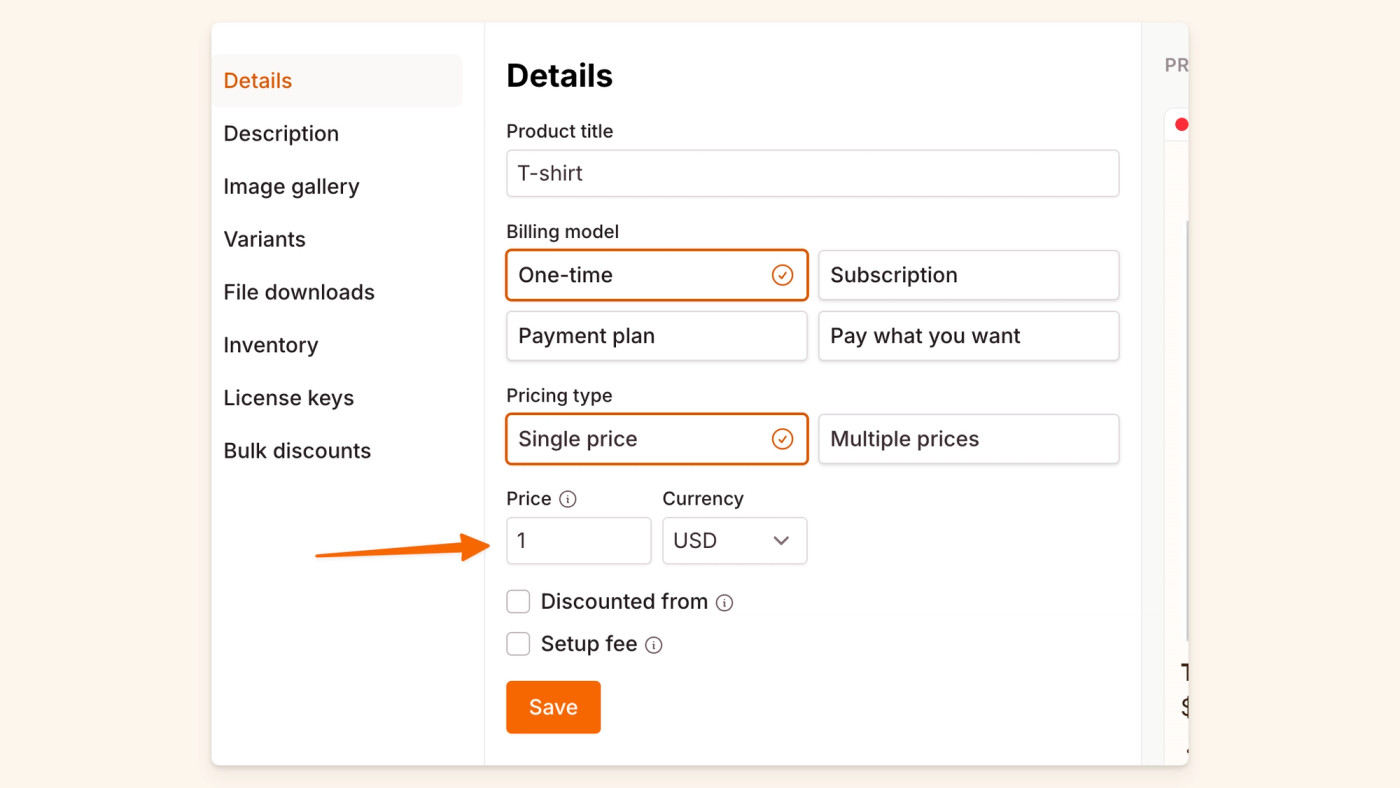Click the Discounted from info icon
This screenshot has height=788, width=1400.
(725, 603)
